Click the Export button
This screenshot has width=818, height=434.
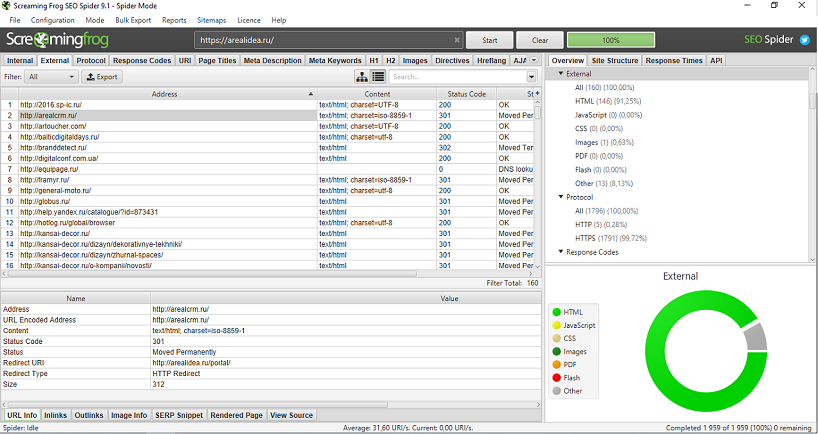click(x=102, y=77)
